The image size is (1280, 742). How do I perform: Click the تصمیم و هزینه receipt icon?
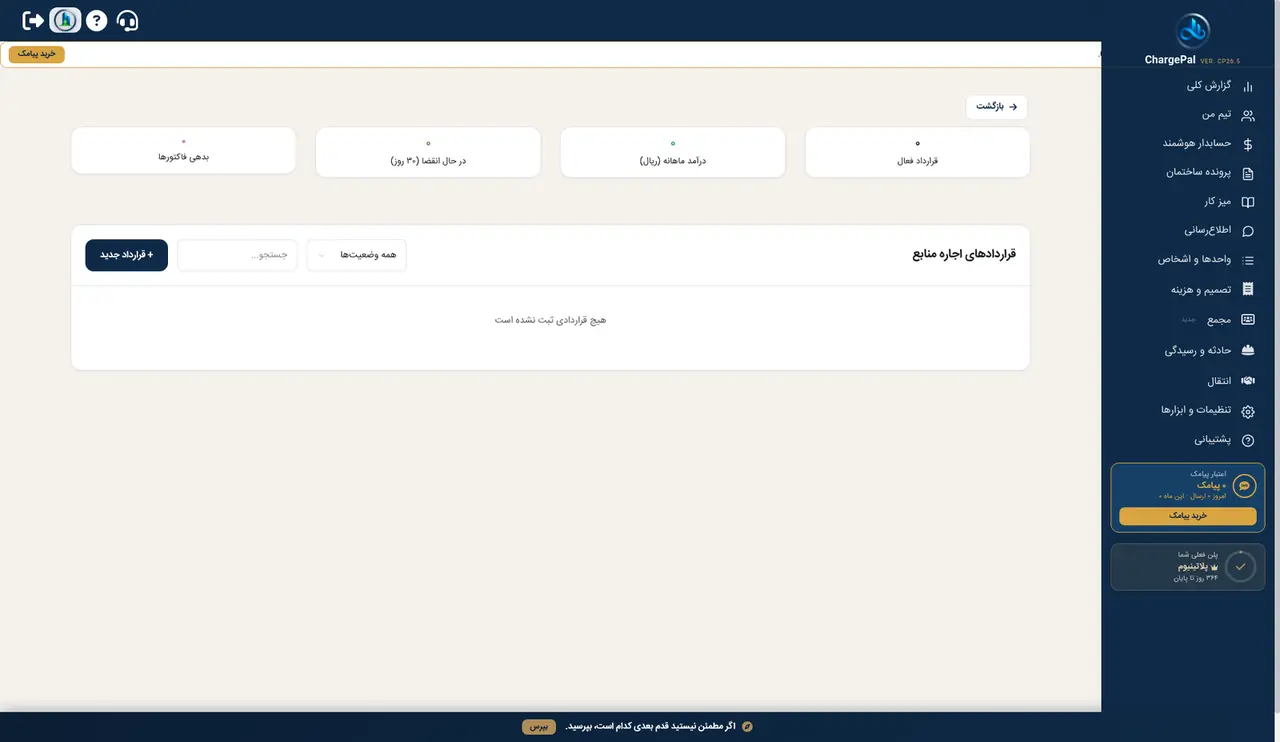pos(1247,289)
